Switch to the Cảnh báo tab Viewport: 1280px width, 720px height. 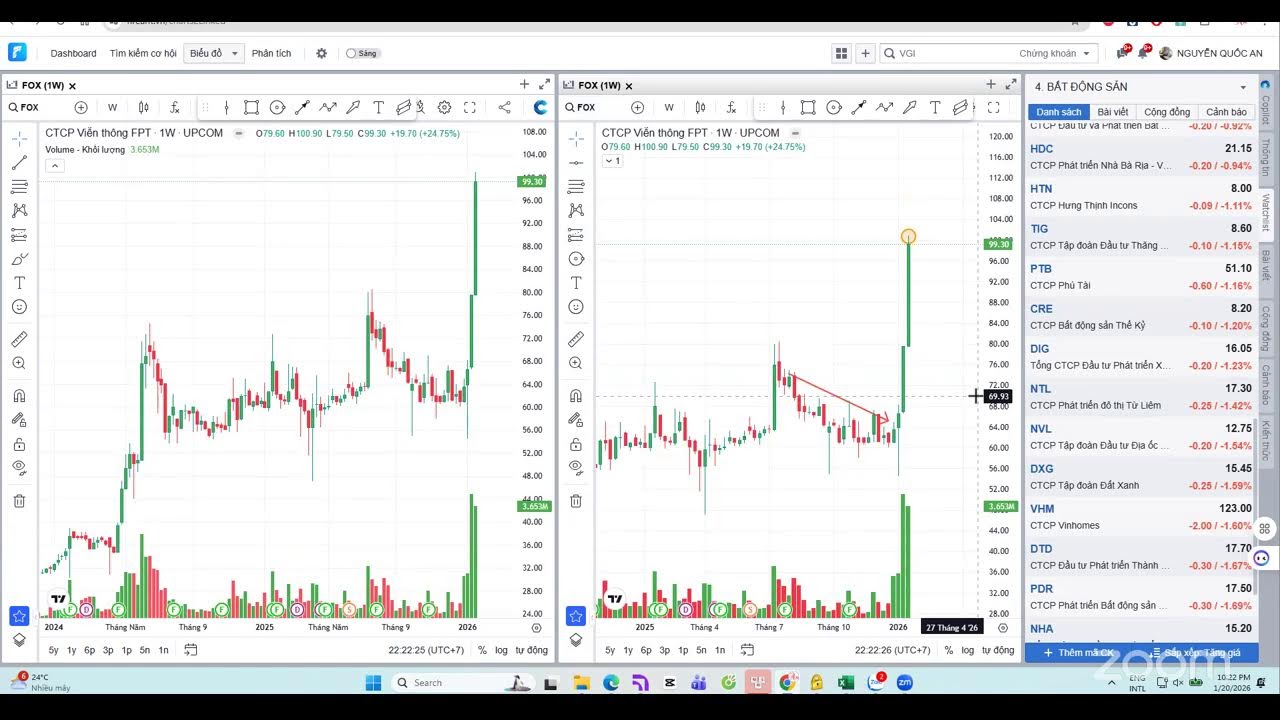tap(1226, 112)
